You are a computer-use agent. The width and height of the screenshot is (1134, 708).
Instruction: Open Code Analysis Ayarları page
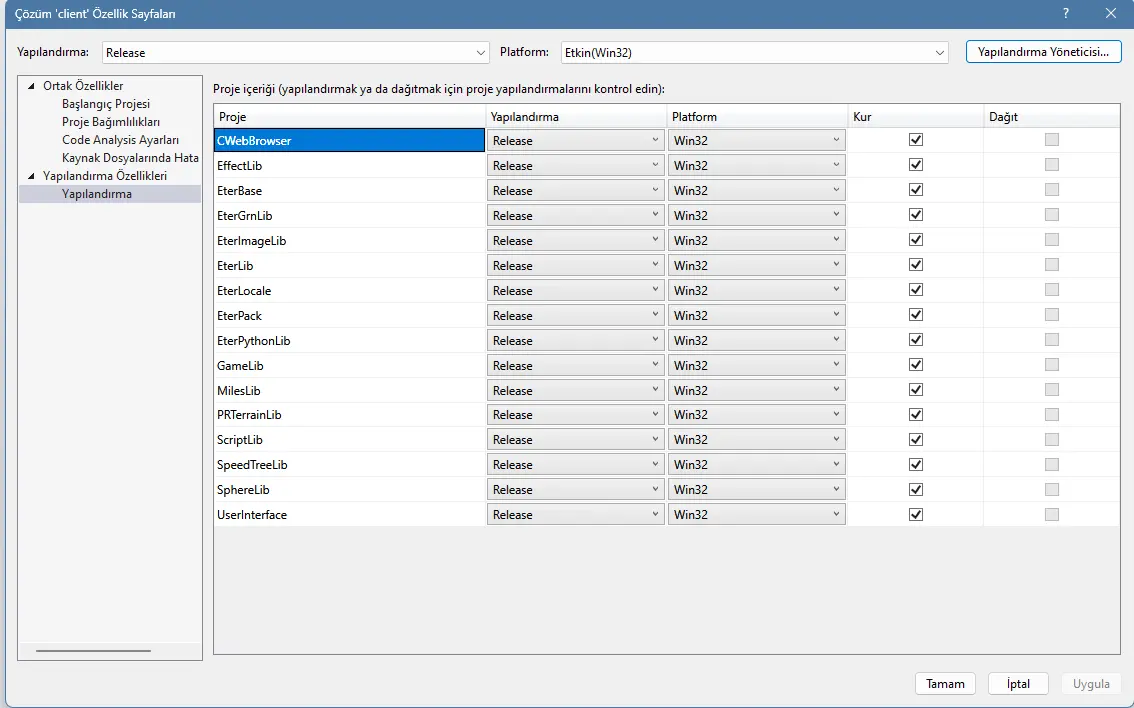point(120,140)
